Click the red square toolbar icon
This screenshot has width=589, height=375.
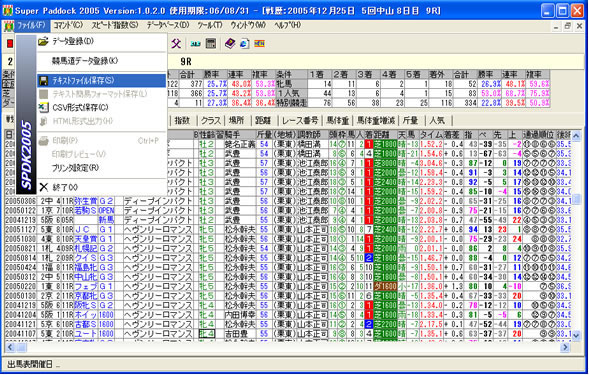(10, 44)
